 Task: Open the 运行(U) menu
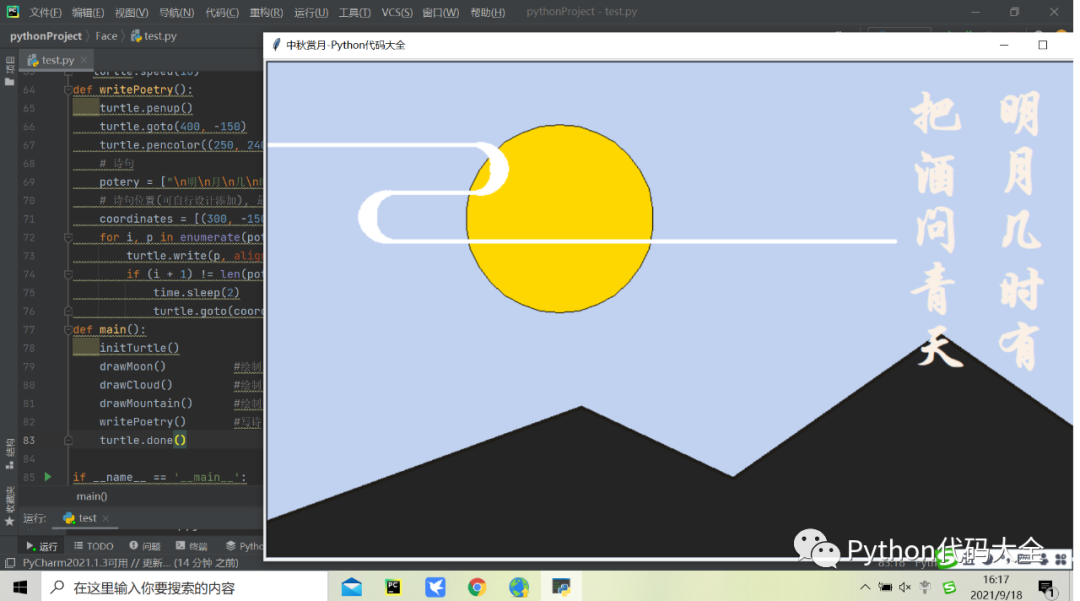(x=311, y=12)
